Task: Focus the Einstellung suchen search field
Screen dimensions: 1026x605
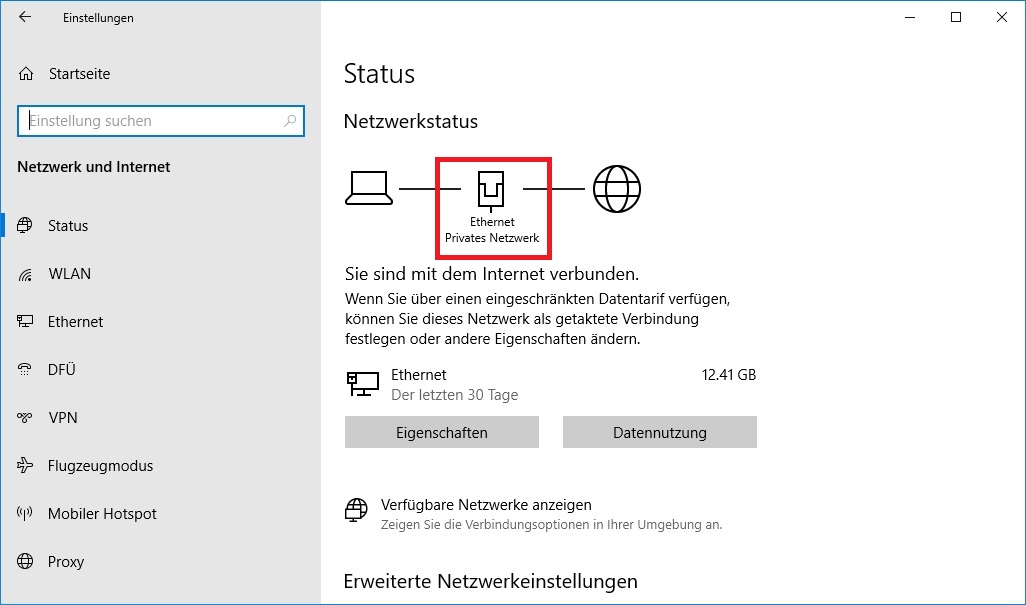Action: tap(150, 121)
